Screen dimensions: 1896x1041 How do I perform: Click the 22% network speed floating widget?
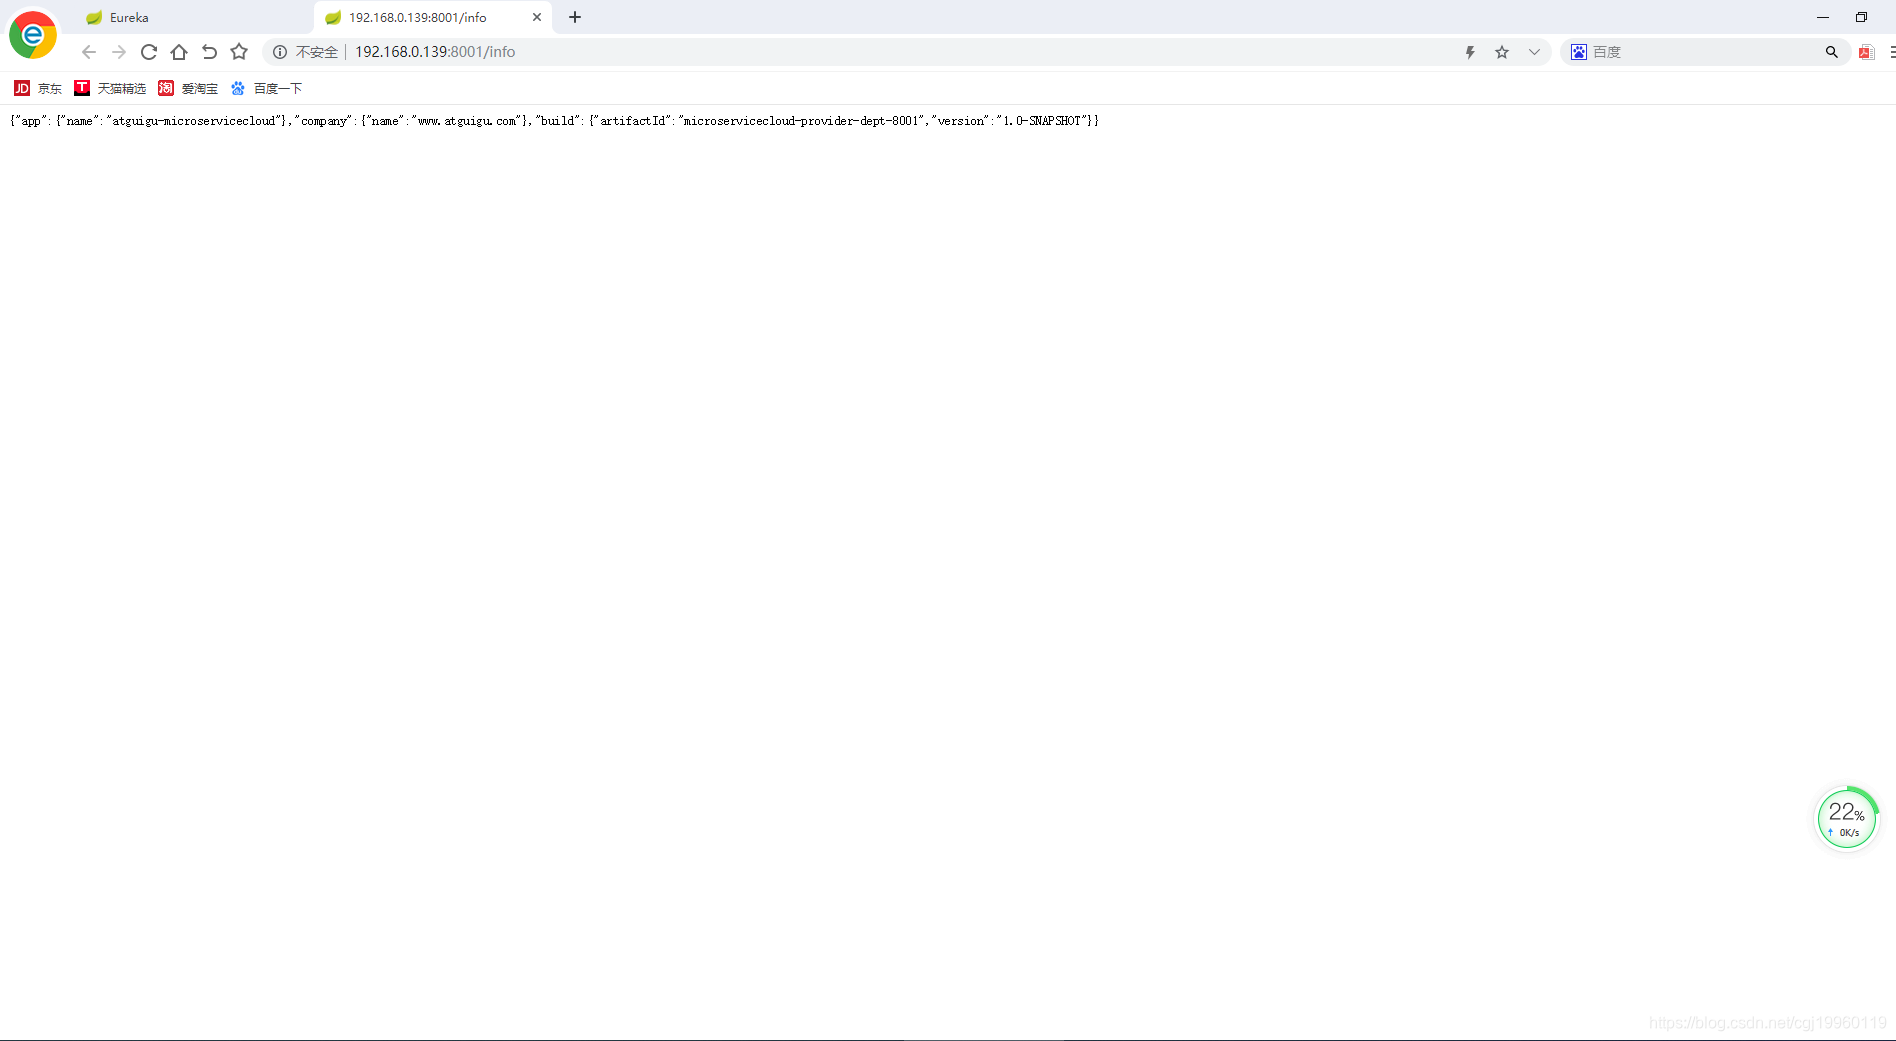pos(1847,819)
